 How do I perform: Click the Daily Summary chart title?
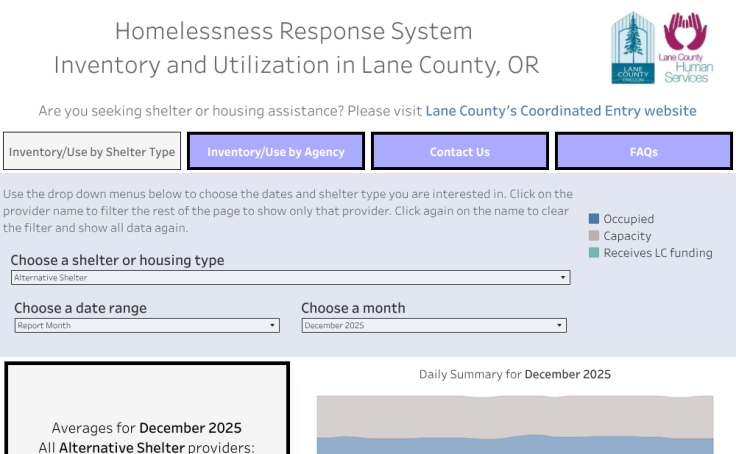515,374
